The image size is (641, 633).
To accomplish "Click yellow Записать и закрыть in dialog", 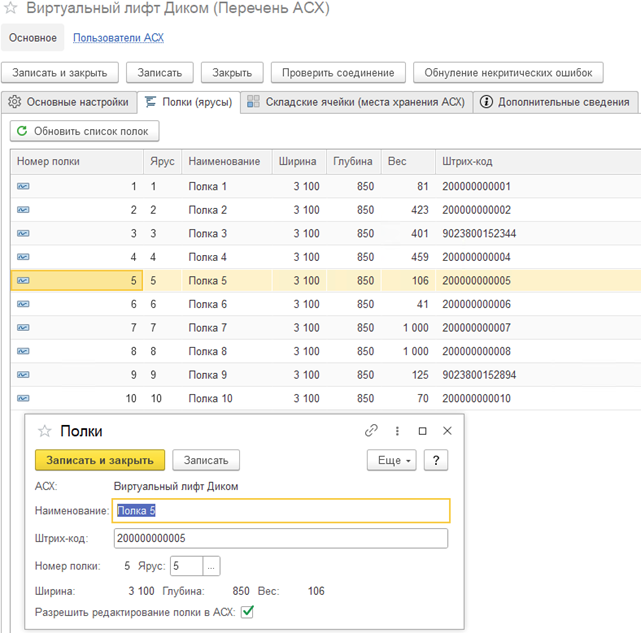I will [x=99, y=460].
